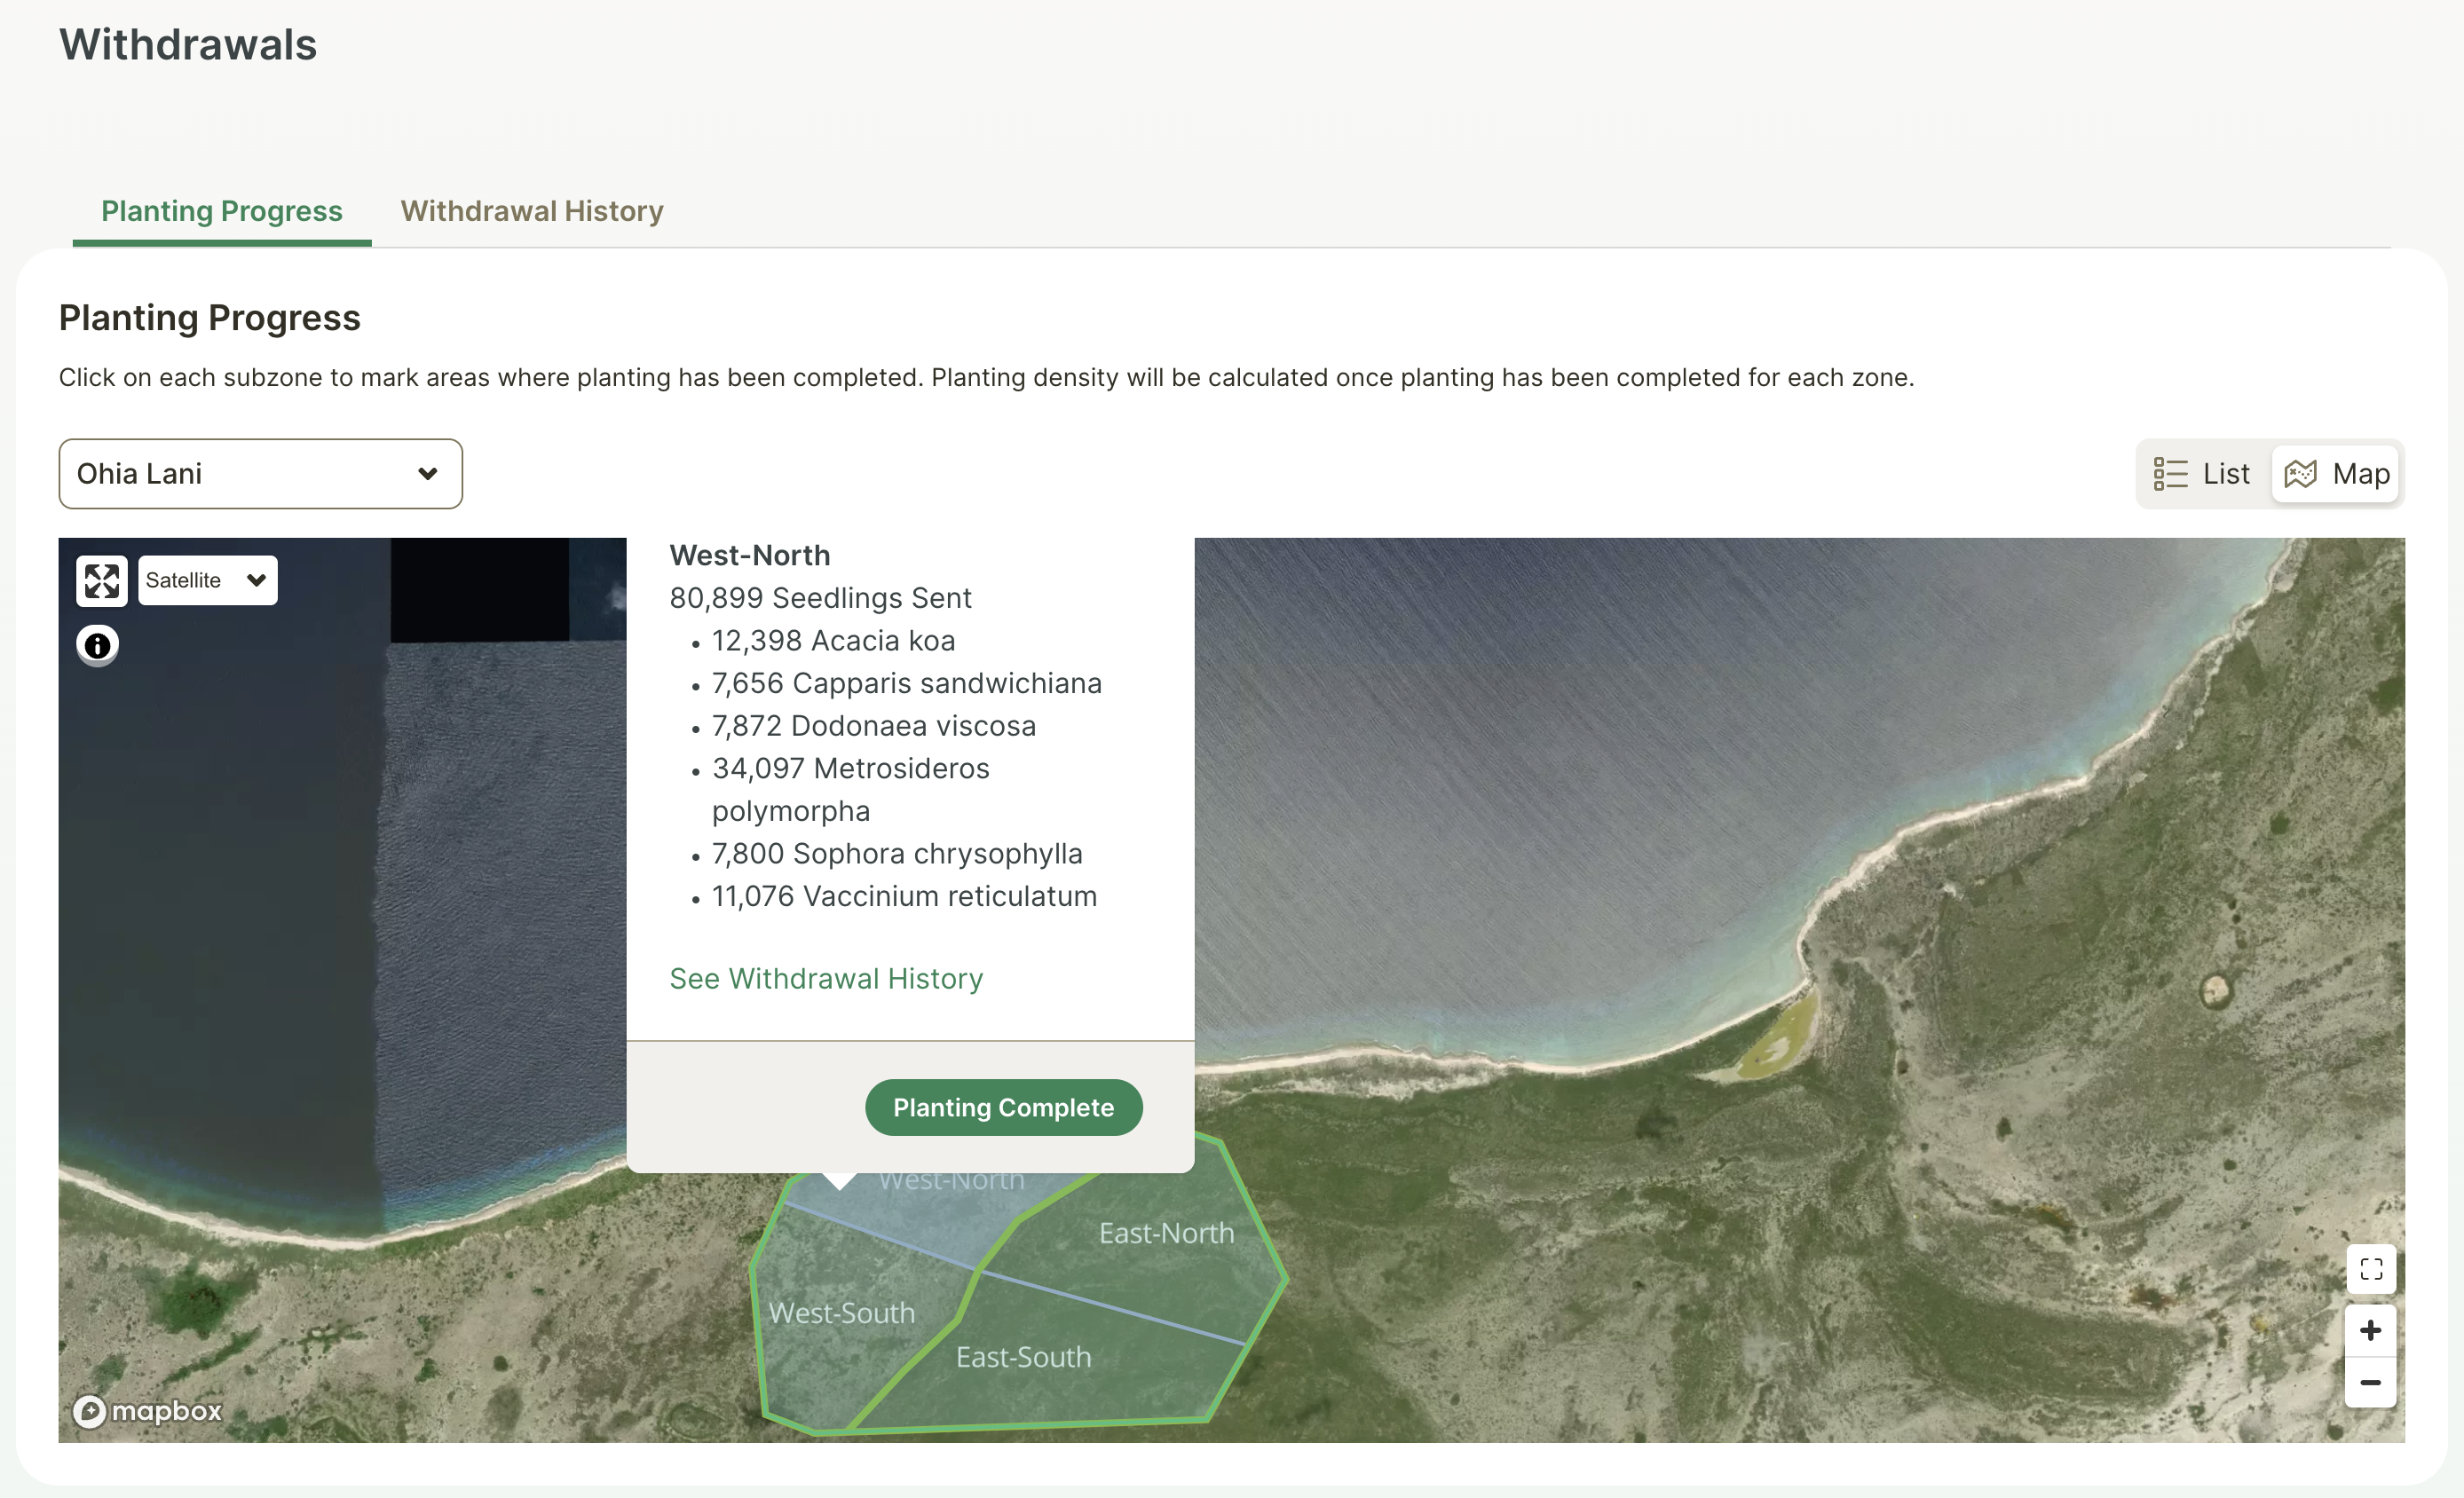The width and height of the screenshot is (2464, 1498).
Task: Click the Planting Complete button
Action: [x=1003, y=1107]
